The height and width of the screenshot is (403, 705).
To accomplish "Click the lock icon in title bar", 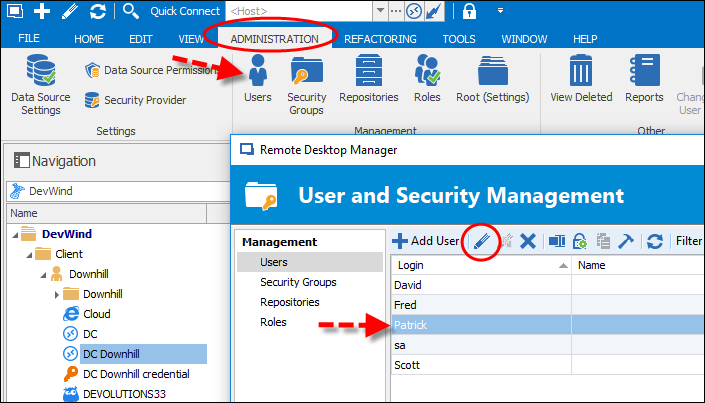I will tap(469, 11).
